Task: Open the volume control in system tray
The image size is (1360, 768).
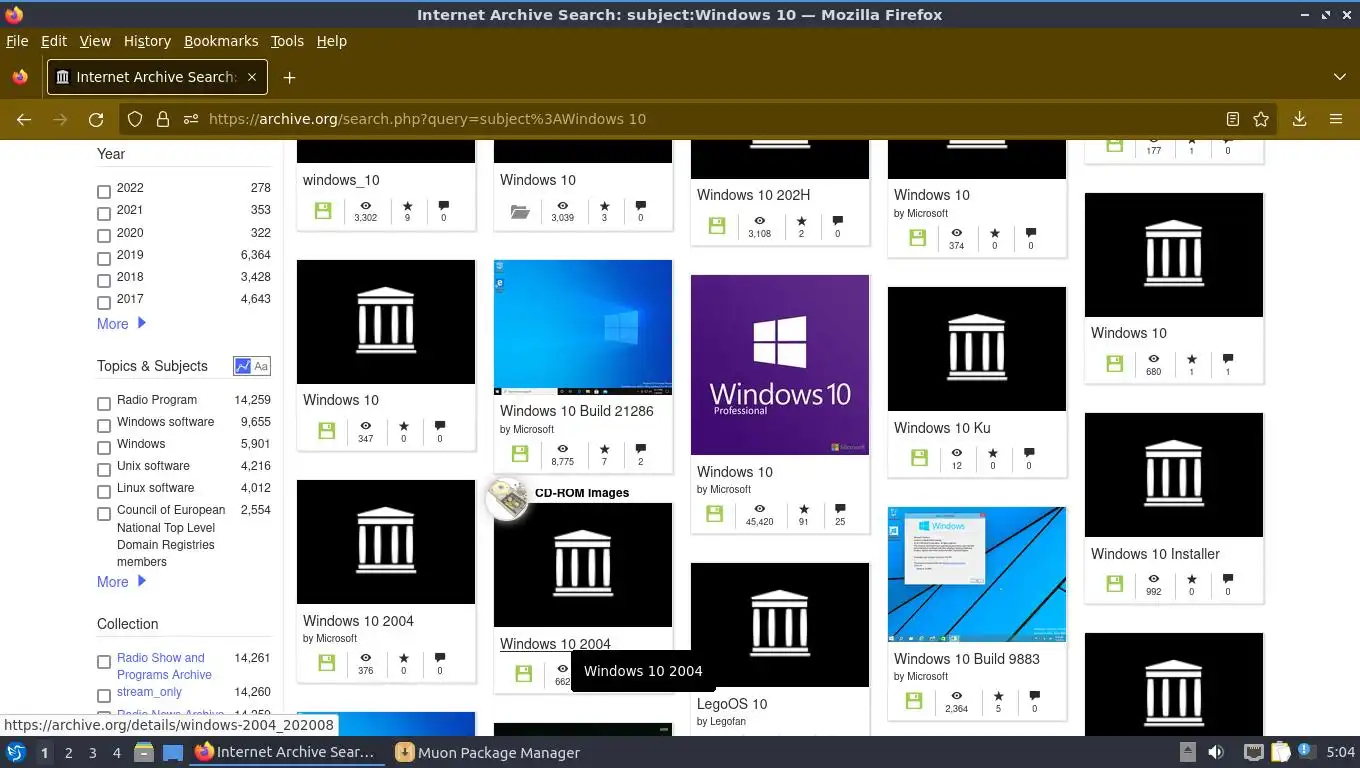Action: click(1216, 752)
